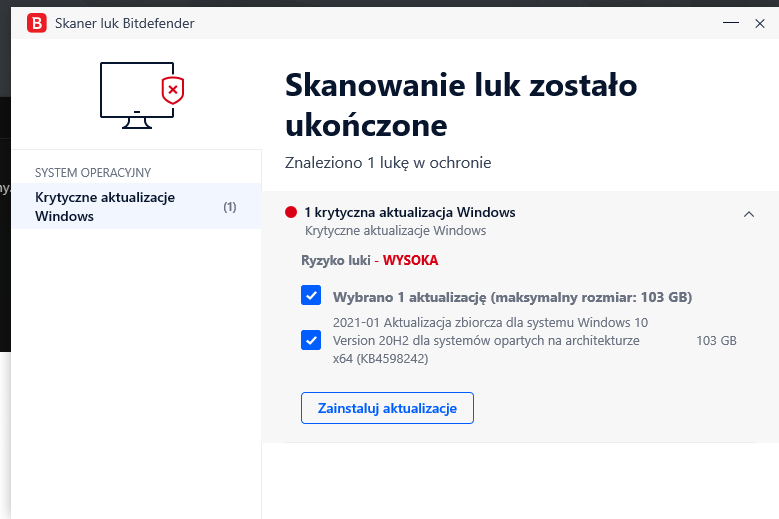
Task: Select 'Krytyczne aktualizacje Windows' in sidebar
Action: pyautogui.click(x=136, y=207)
